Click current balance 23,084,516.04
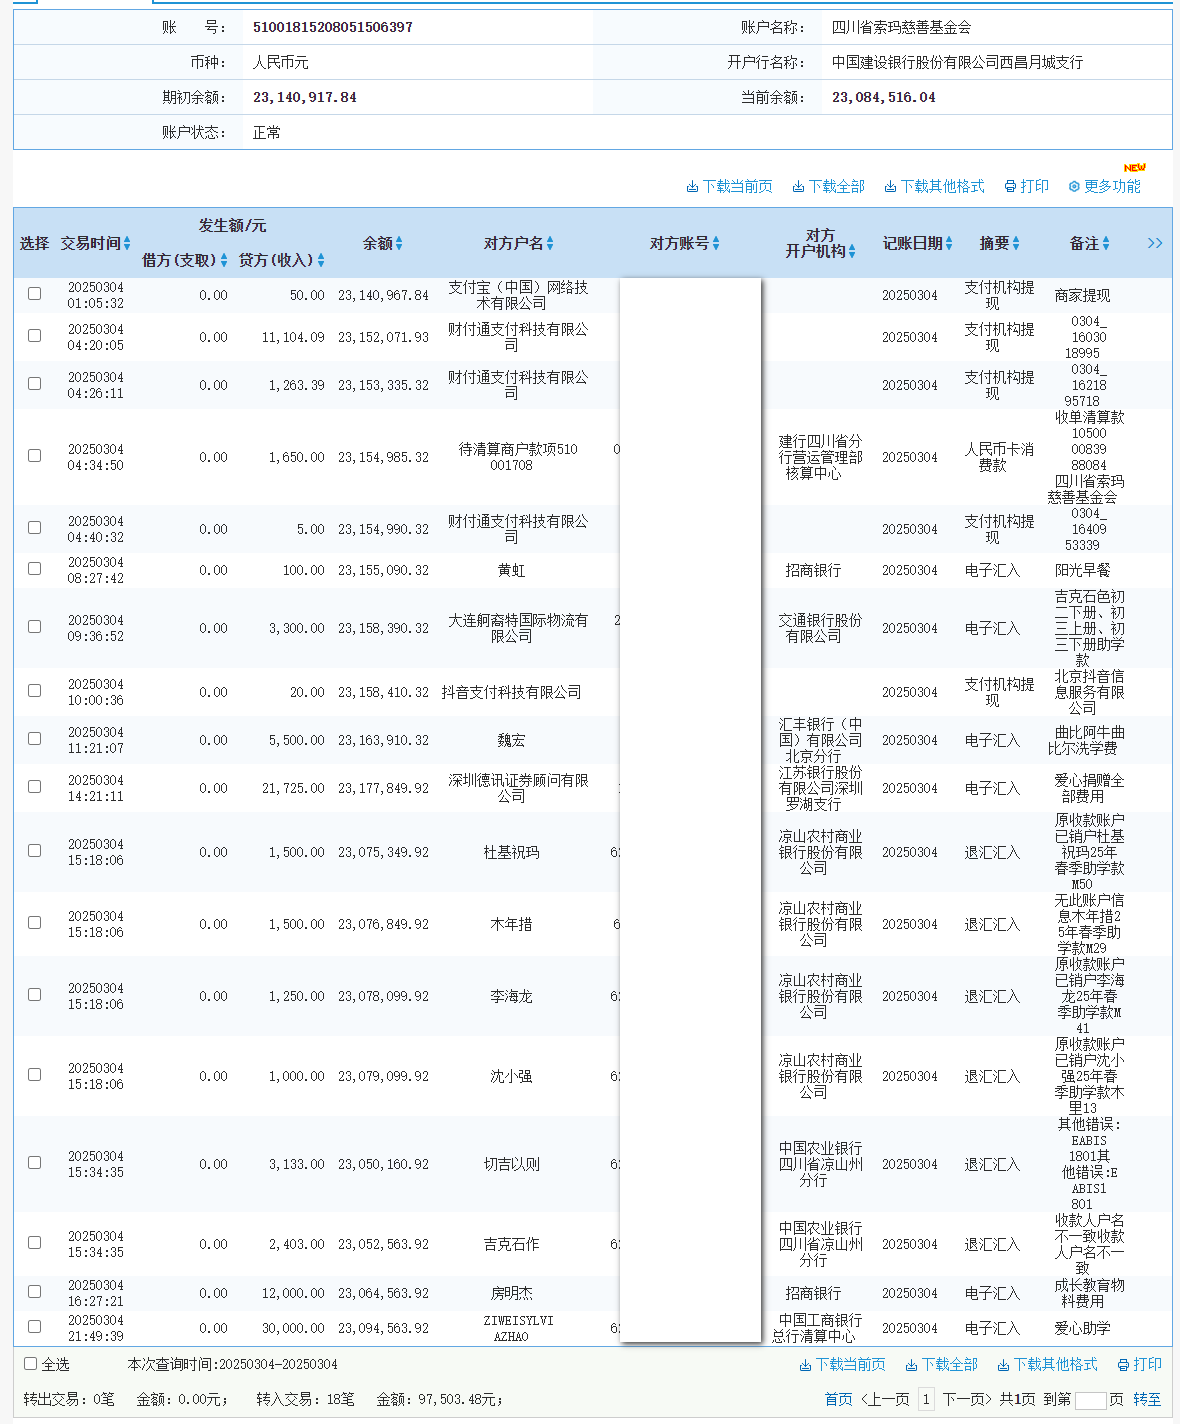Image resolution: width=1180 pixels, height=1424 pixels. coord(884,97)
